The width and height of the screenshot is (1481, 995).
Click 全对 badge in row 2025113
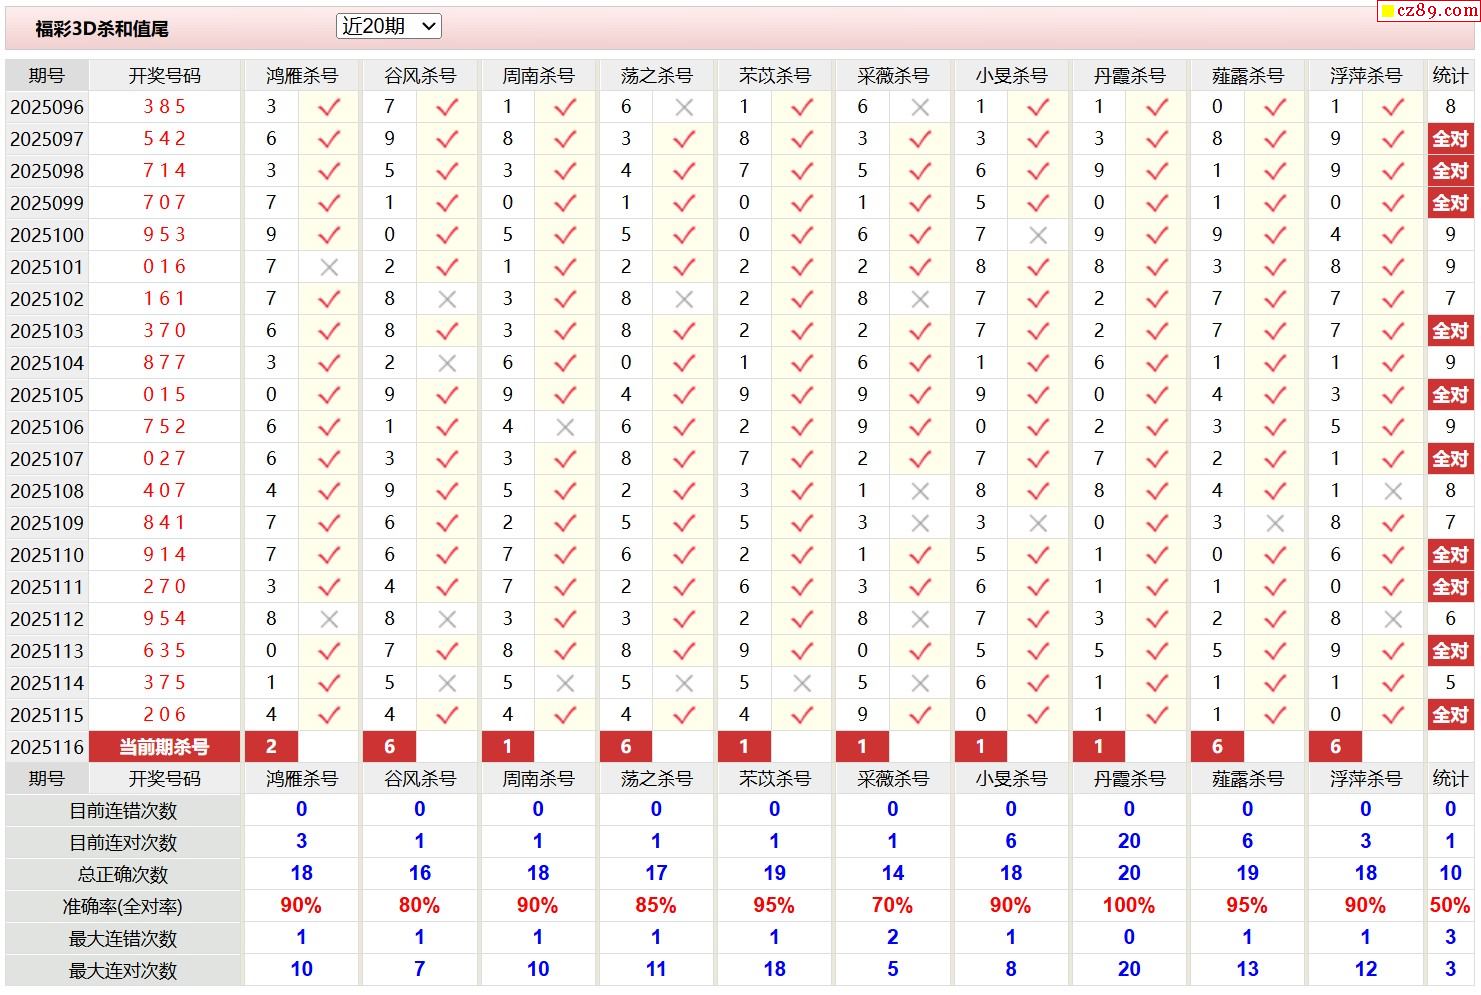pos(1450,651)
